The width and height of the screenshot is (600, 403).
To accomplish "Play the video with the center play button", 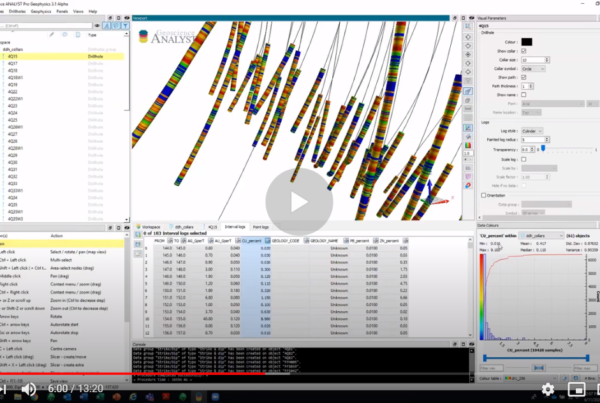I will click(298, 201).
